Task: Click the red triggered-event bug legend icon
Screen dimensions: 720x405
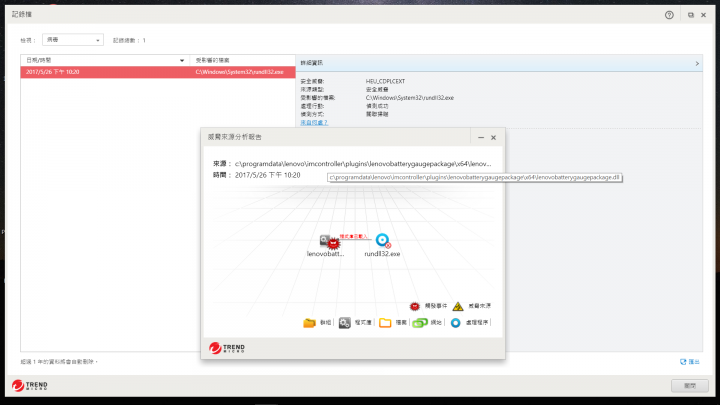Action: click(x=415, y=306)
